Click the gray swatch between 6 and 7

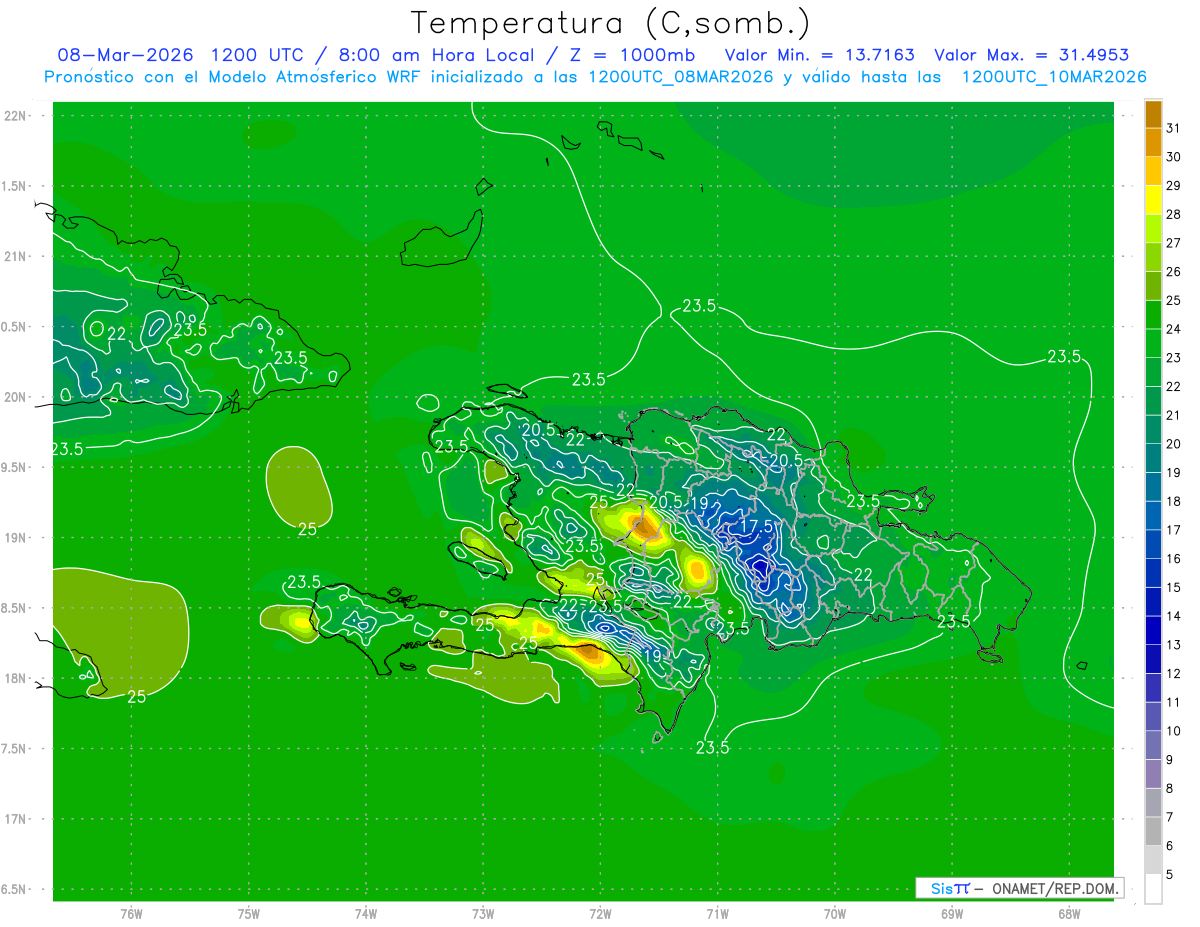(1153, 831)
